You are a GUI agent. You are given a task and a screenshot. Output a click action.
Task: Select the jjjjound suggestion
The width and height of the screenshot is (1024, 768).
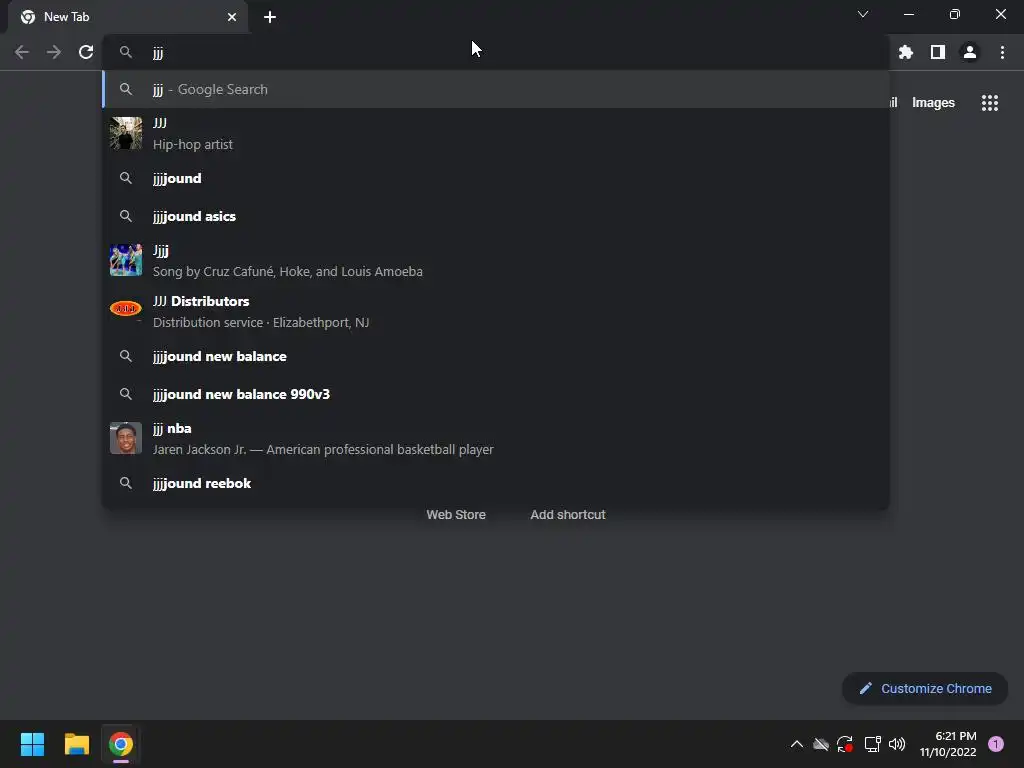[x=496, y=178]
